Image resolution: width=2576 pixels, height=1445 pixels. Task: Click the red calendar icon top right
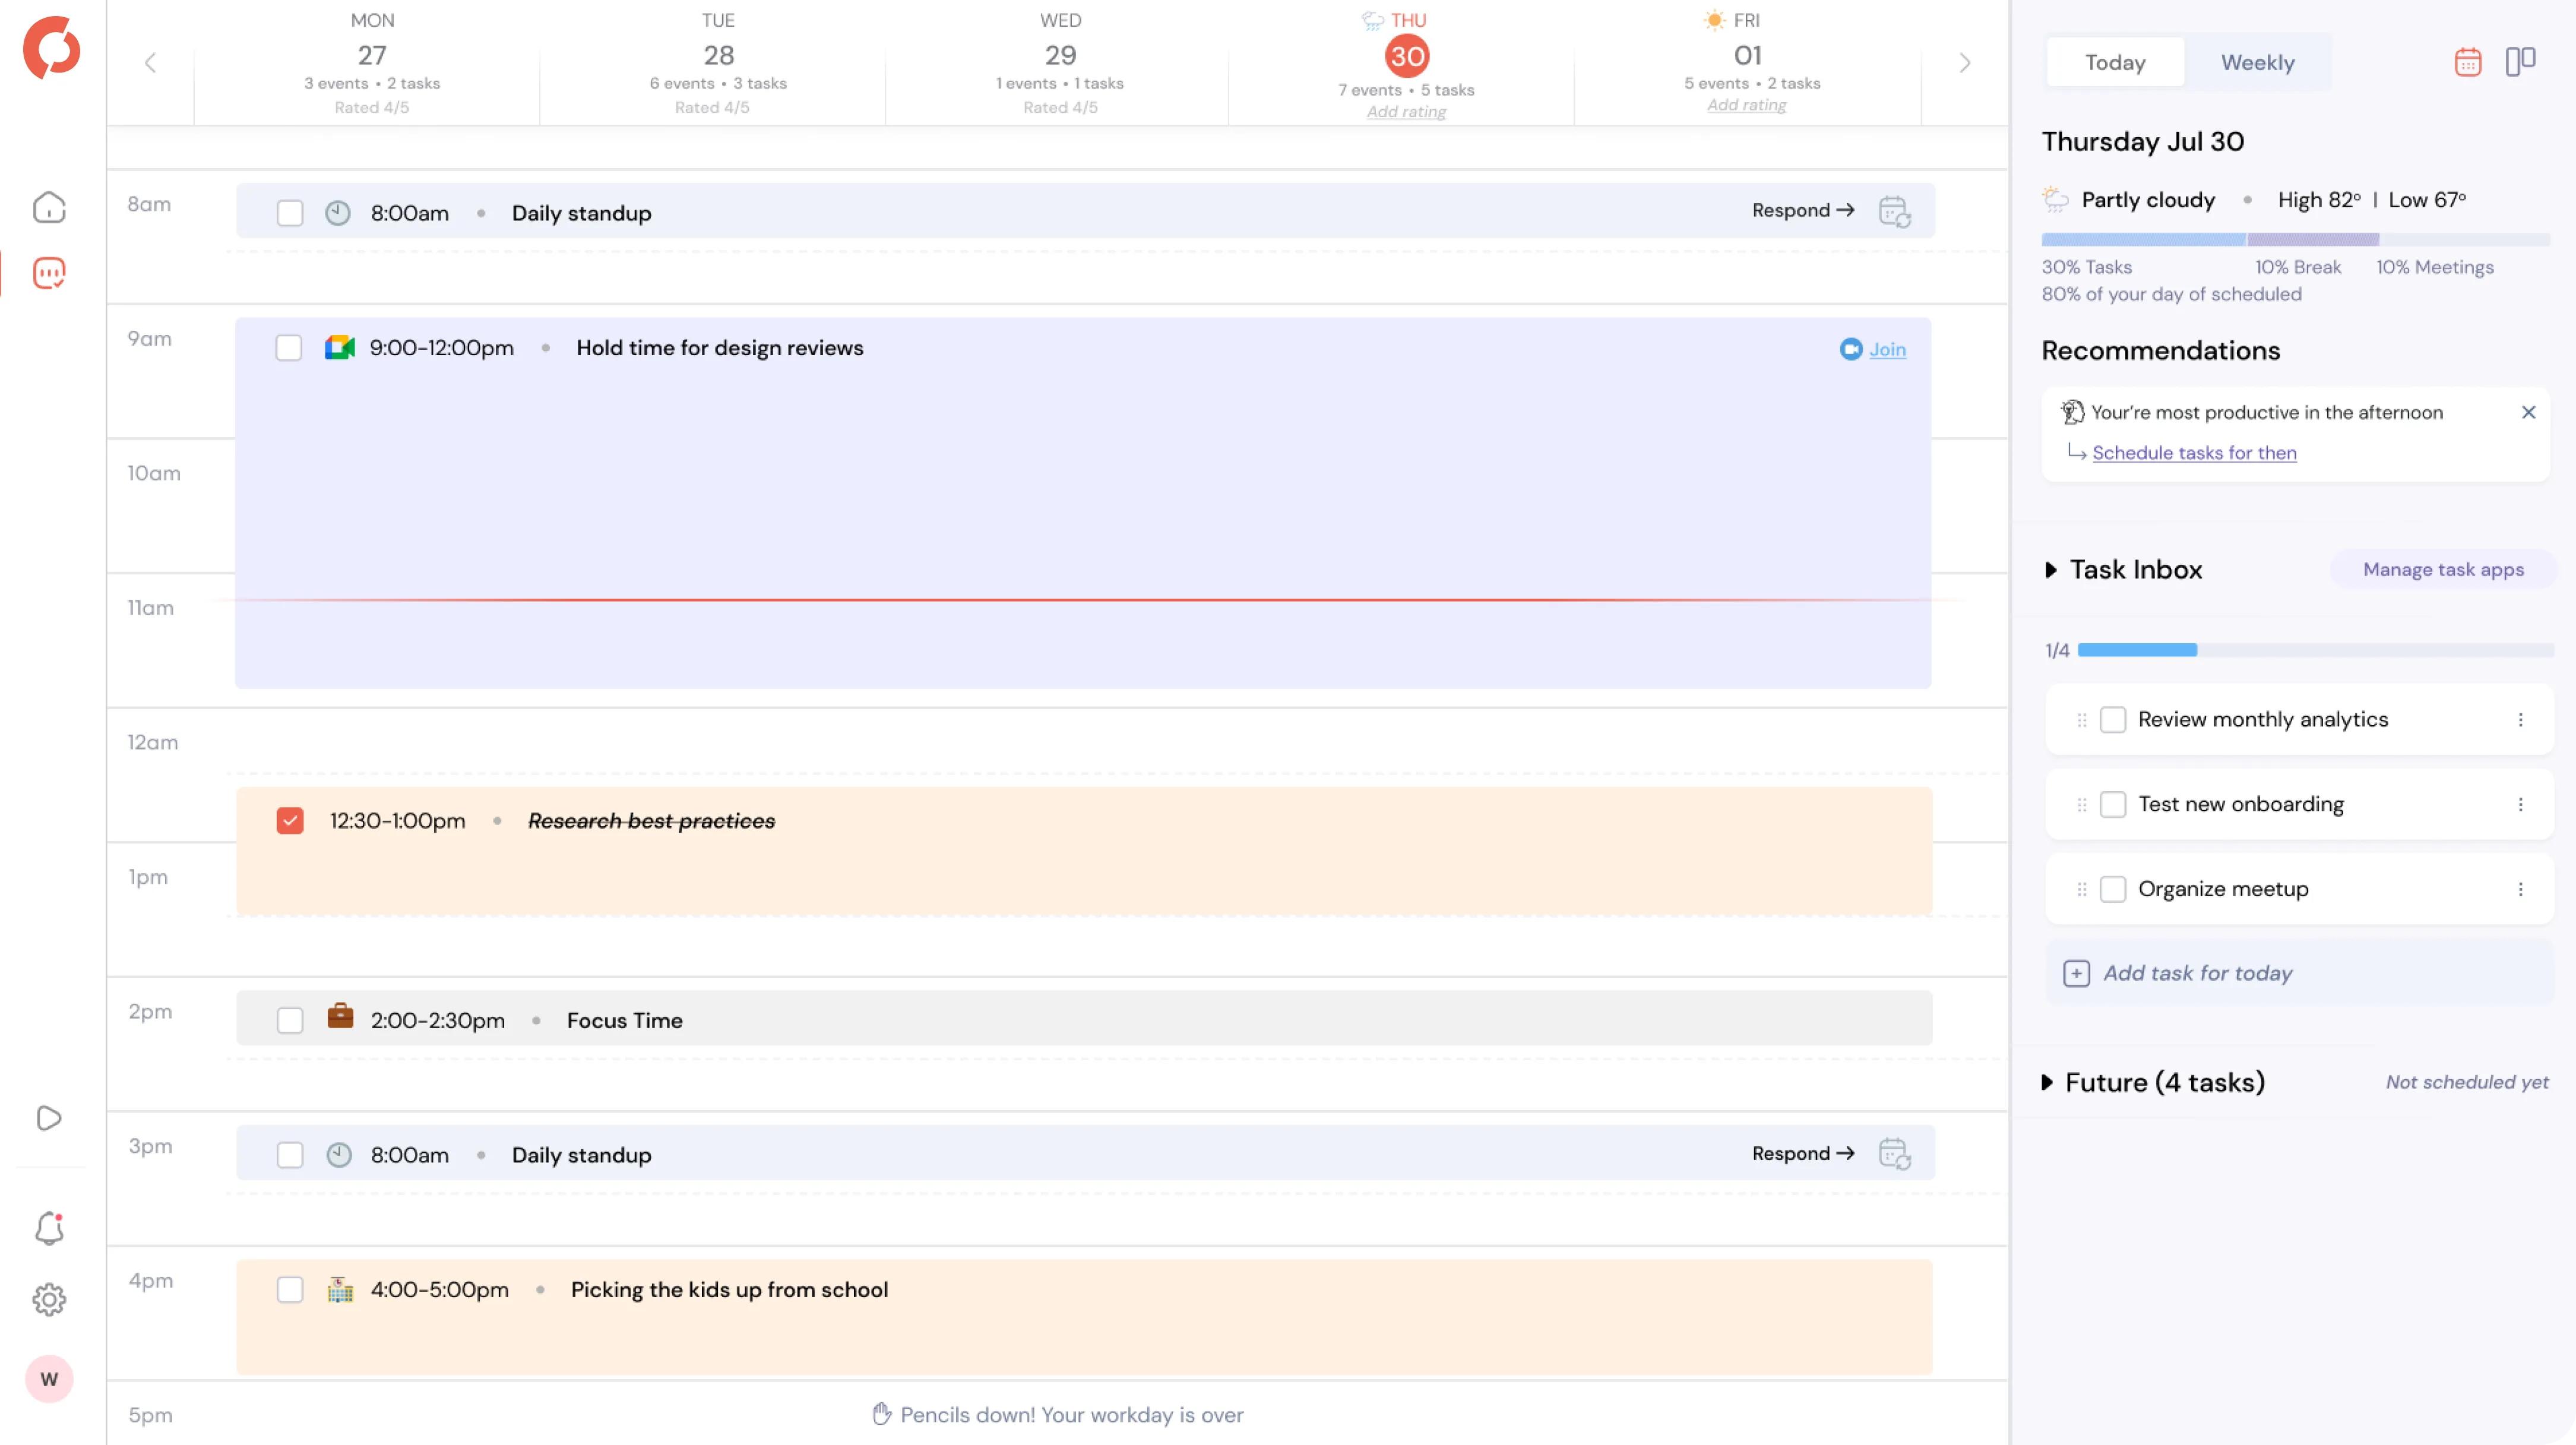[x=2467, y=62]
